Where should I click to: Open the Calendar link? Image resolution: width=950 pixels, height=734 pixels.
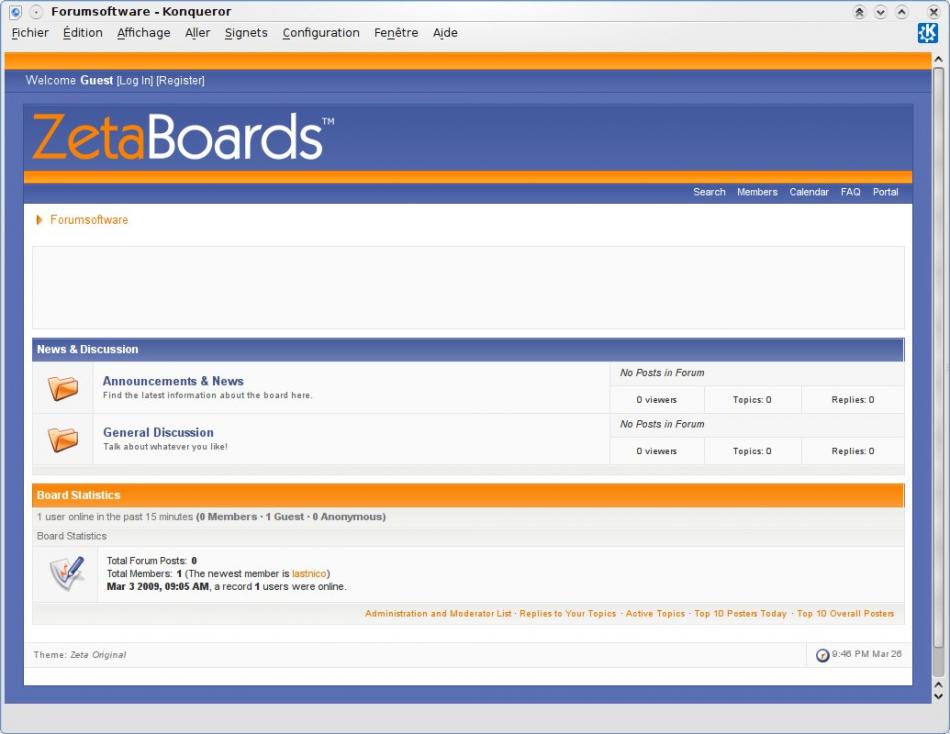[809, 192]
